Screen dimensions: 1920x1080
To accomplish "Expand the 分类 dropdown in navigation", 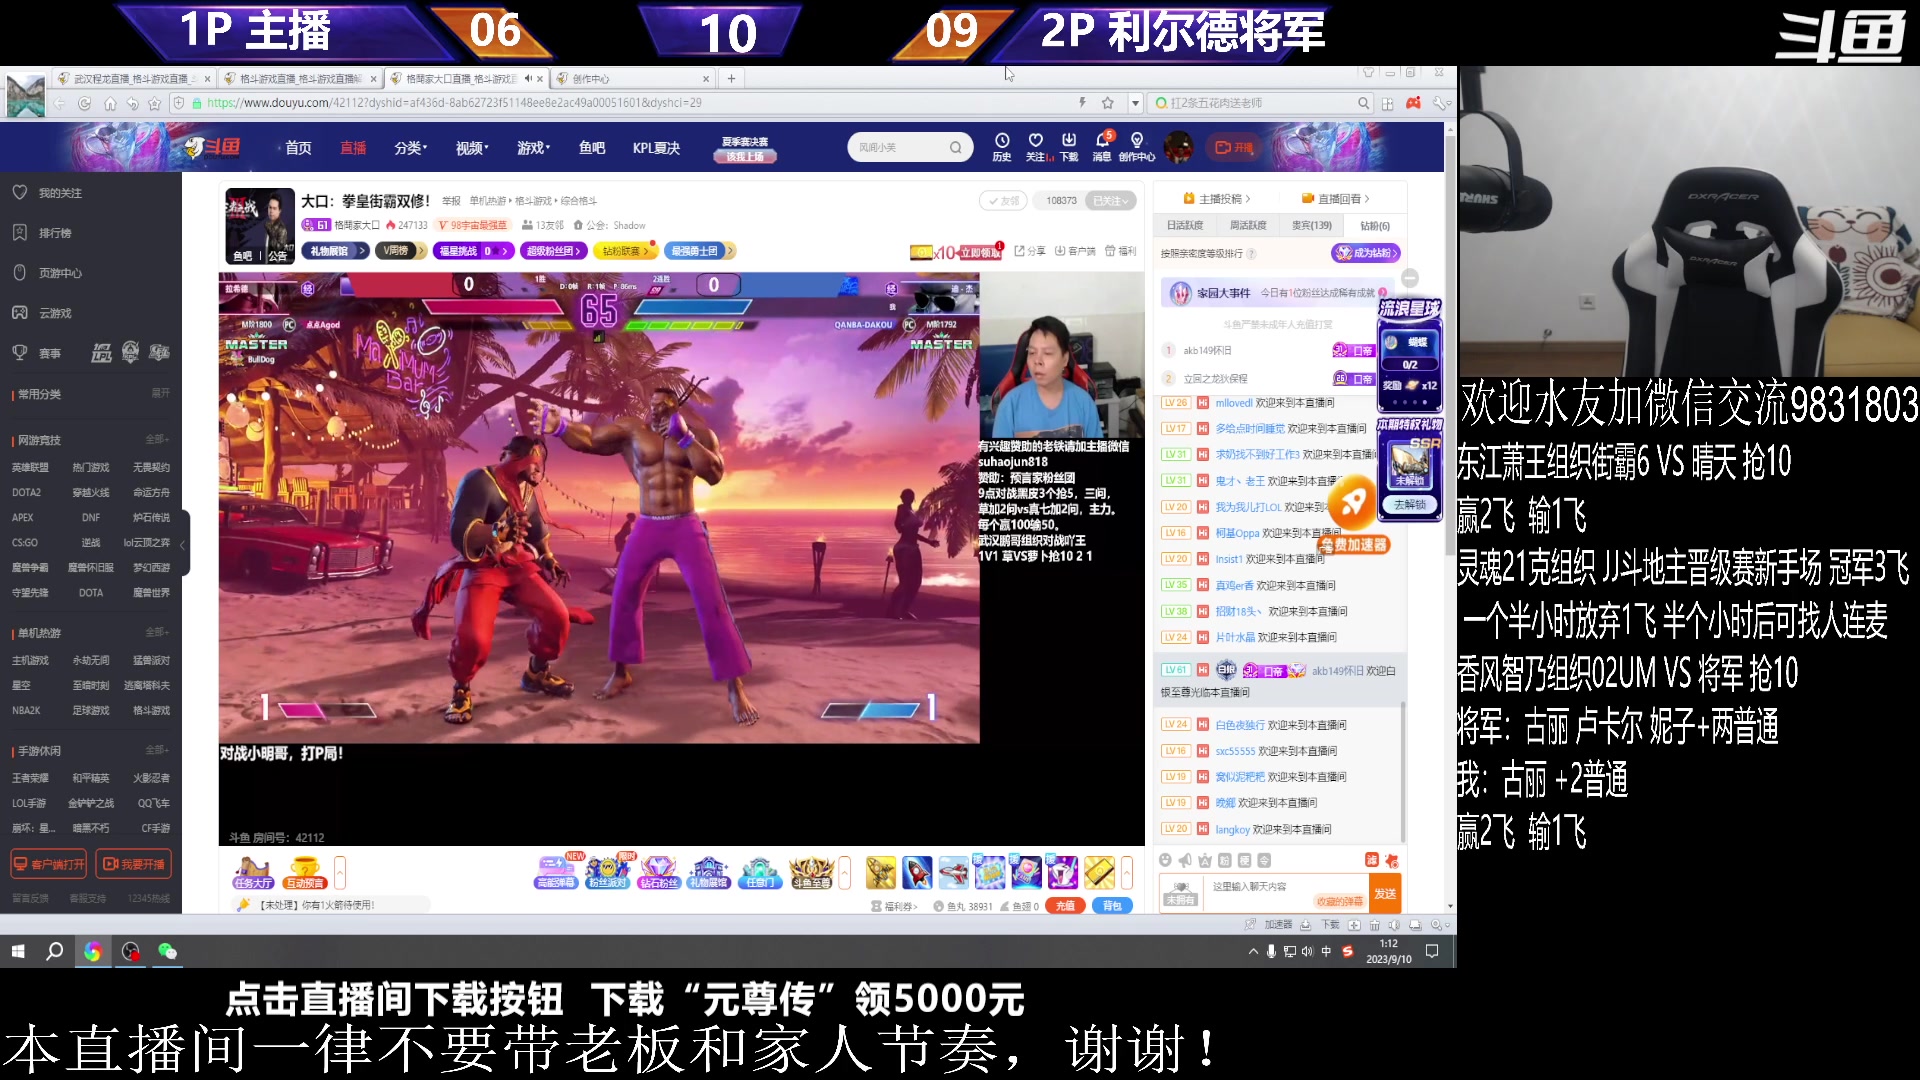I will point(410,148).
